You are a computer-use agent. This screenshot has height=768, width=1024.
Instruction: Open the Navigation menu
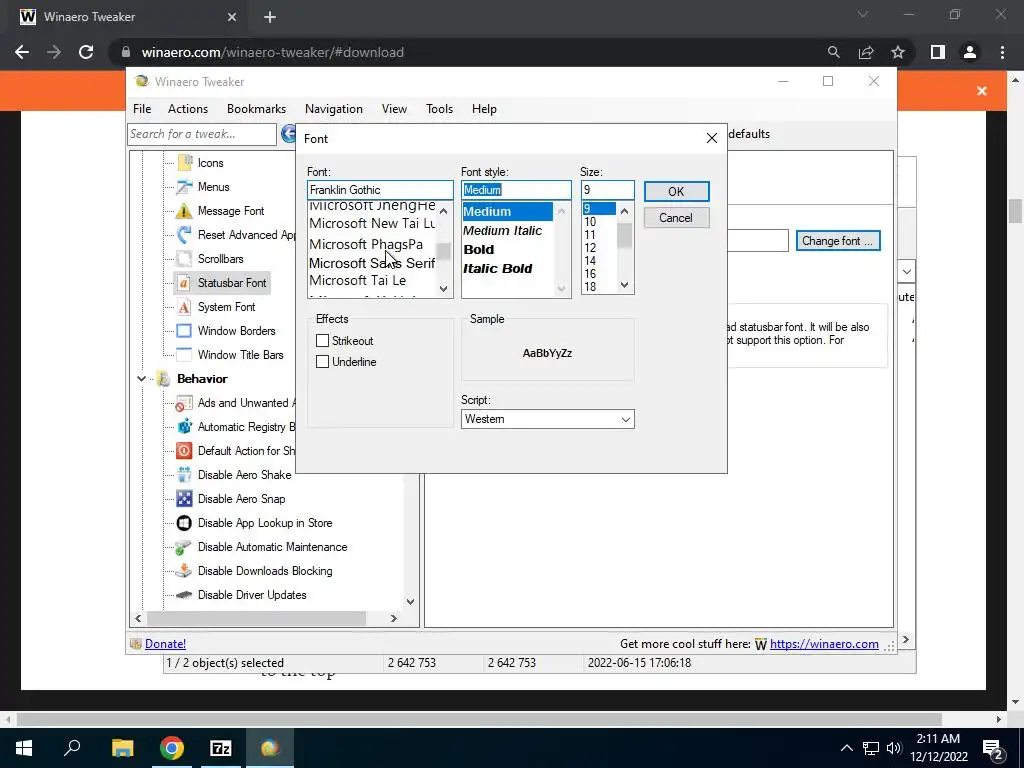click(334, 109)
